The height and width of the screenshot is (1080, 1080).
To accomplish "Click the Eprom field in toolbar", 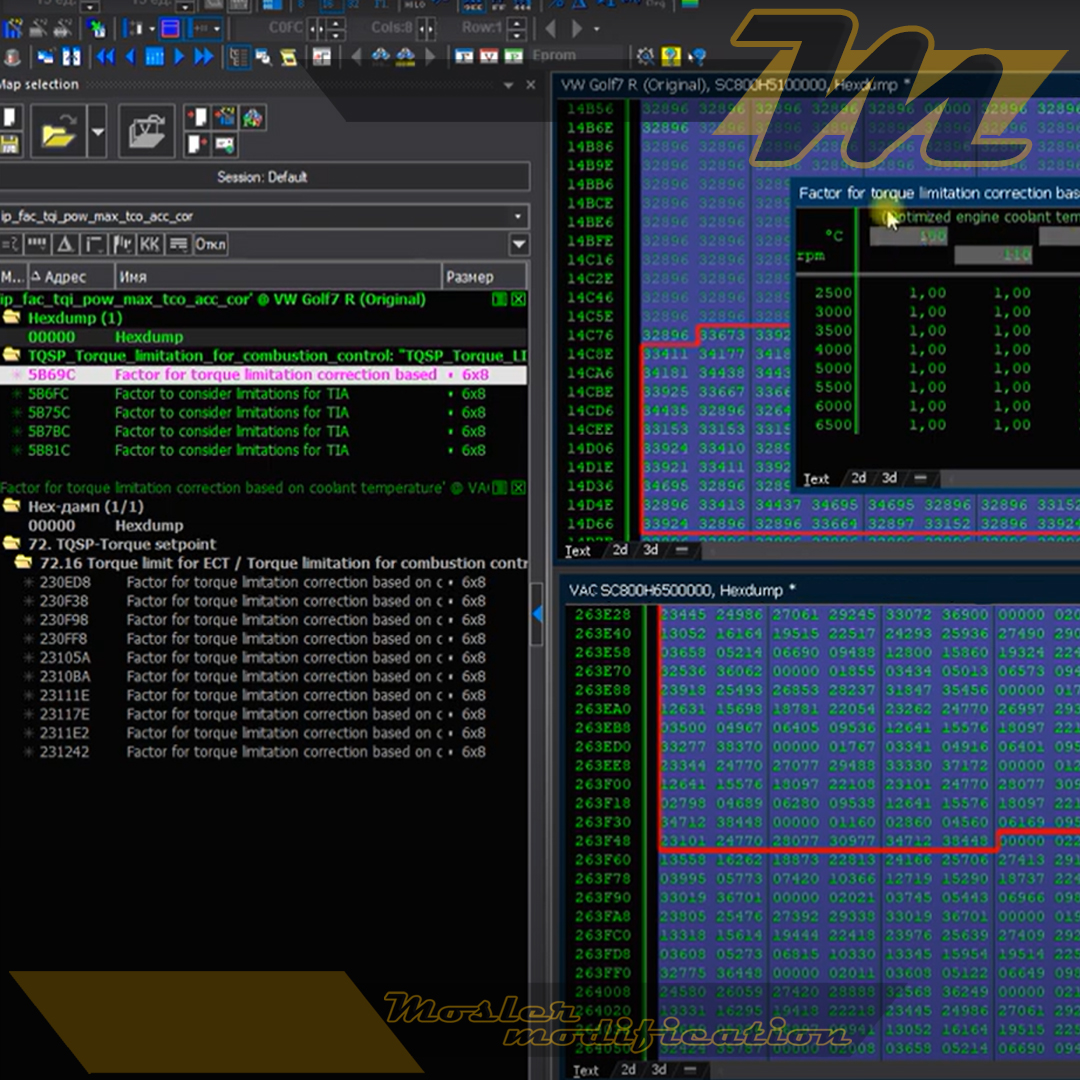I will tap(577, 55).
